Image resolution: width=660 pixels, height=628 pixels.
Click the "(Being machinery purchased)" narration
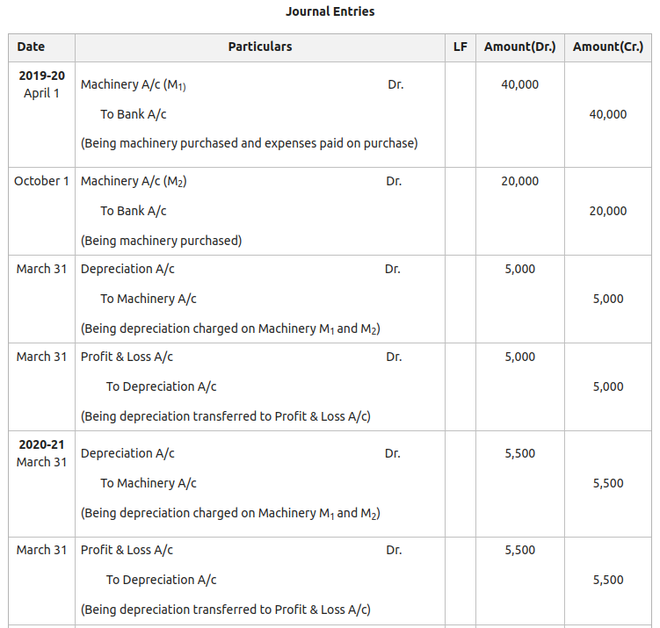(161, 240)
